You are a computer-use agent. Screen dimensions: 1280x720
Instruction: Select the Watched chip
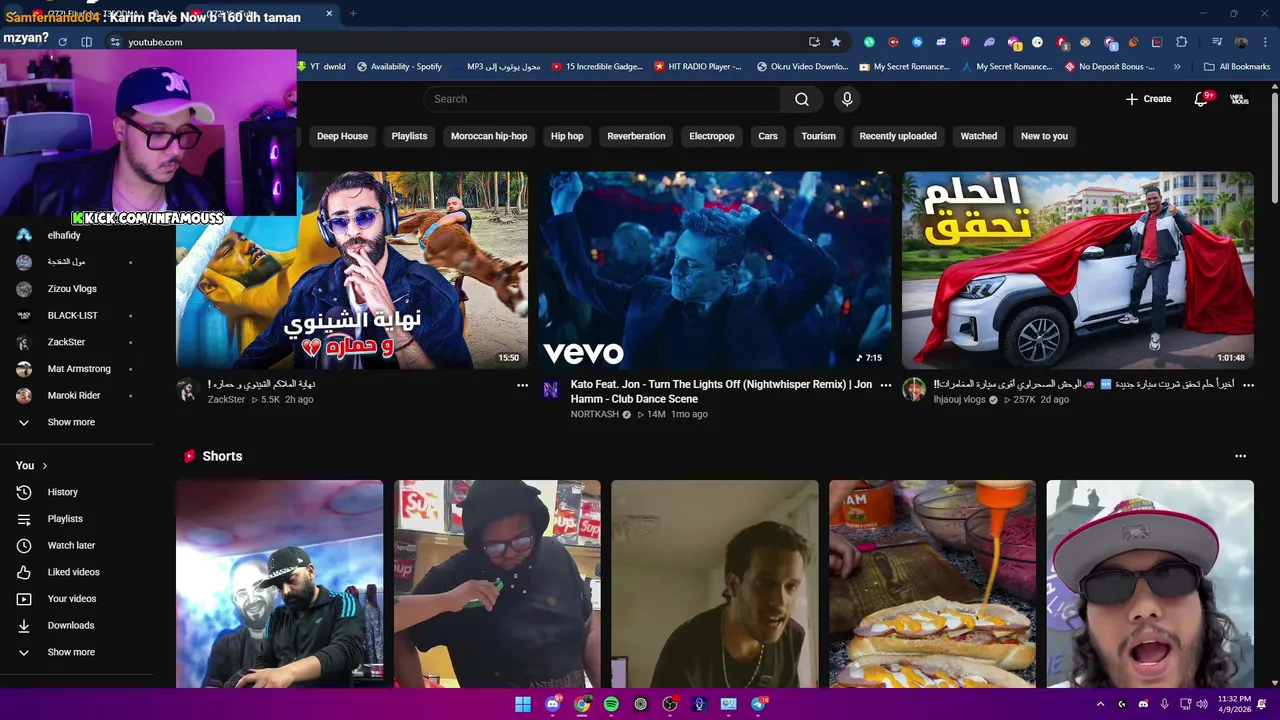(979, 136)
